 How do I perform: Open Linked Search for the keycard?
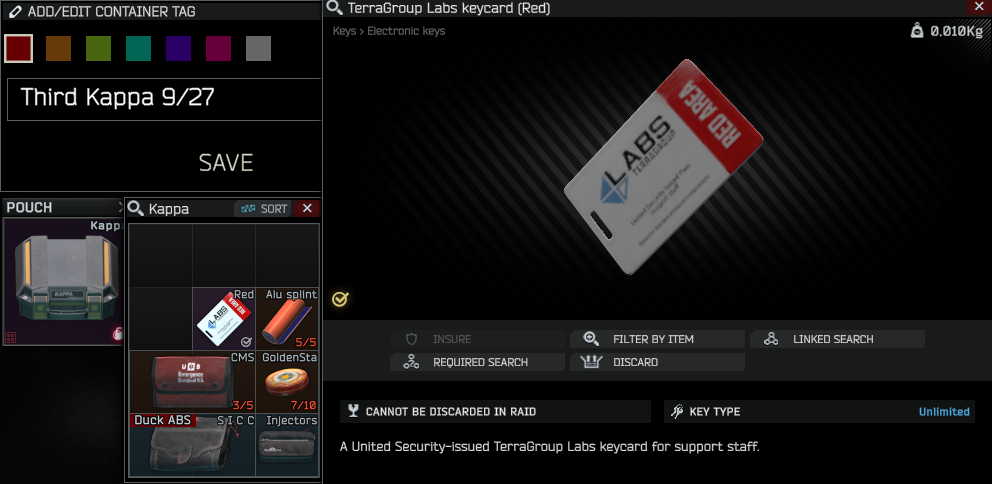pos(837,339)
